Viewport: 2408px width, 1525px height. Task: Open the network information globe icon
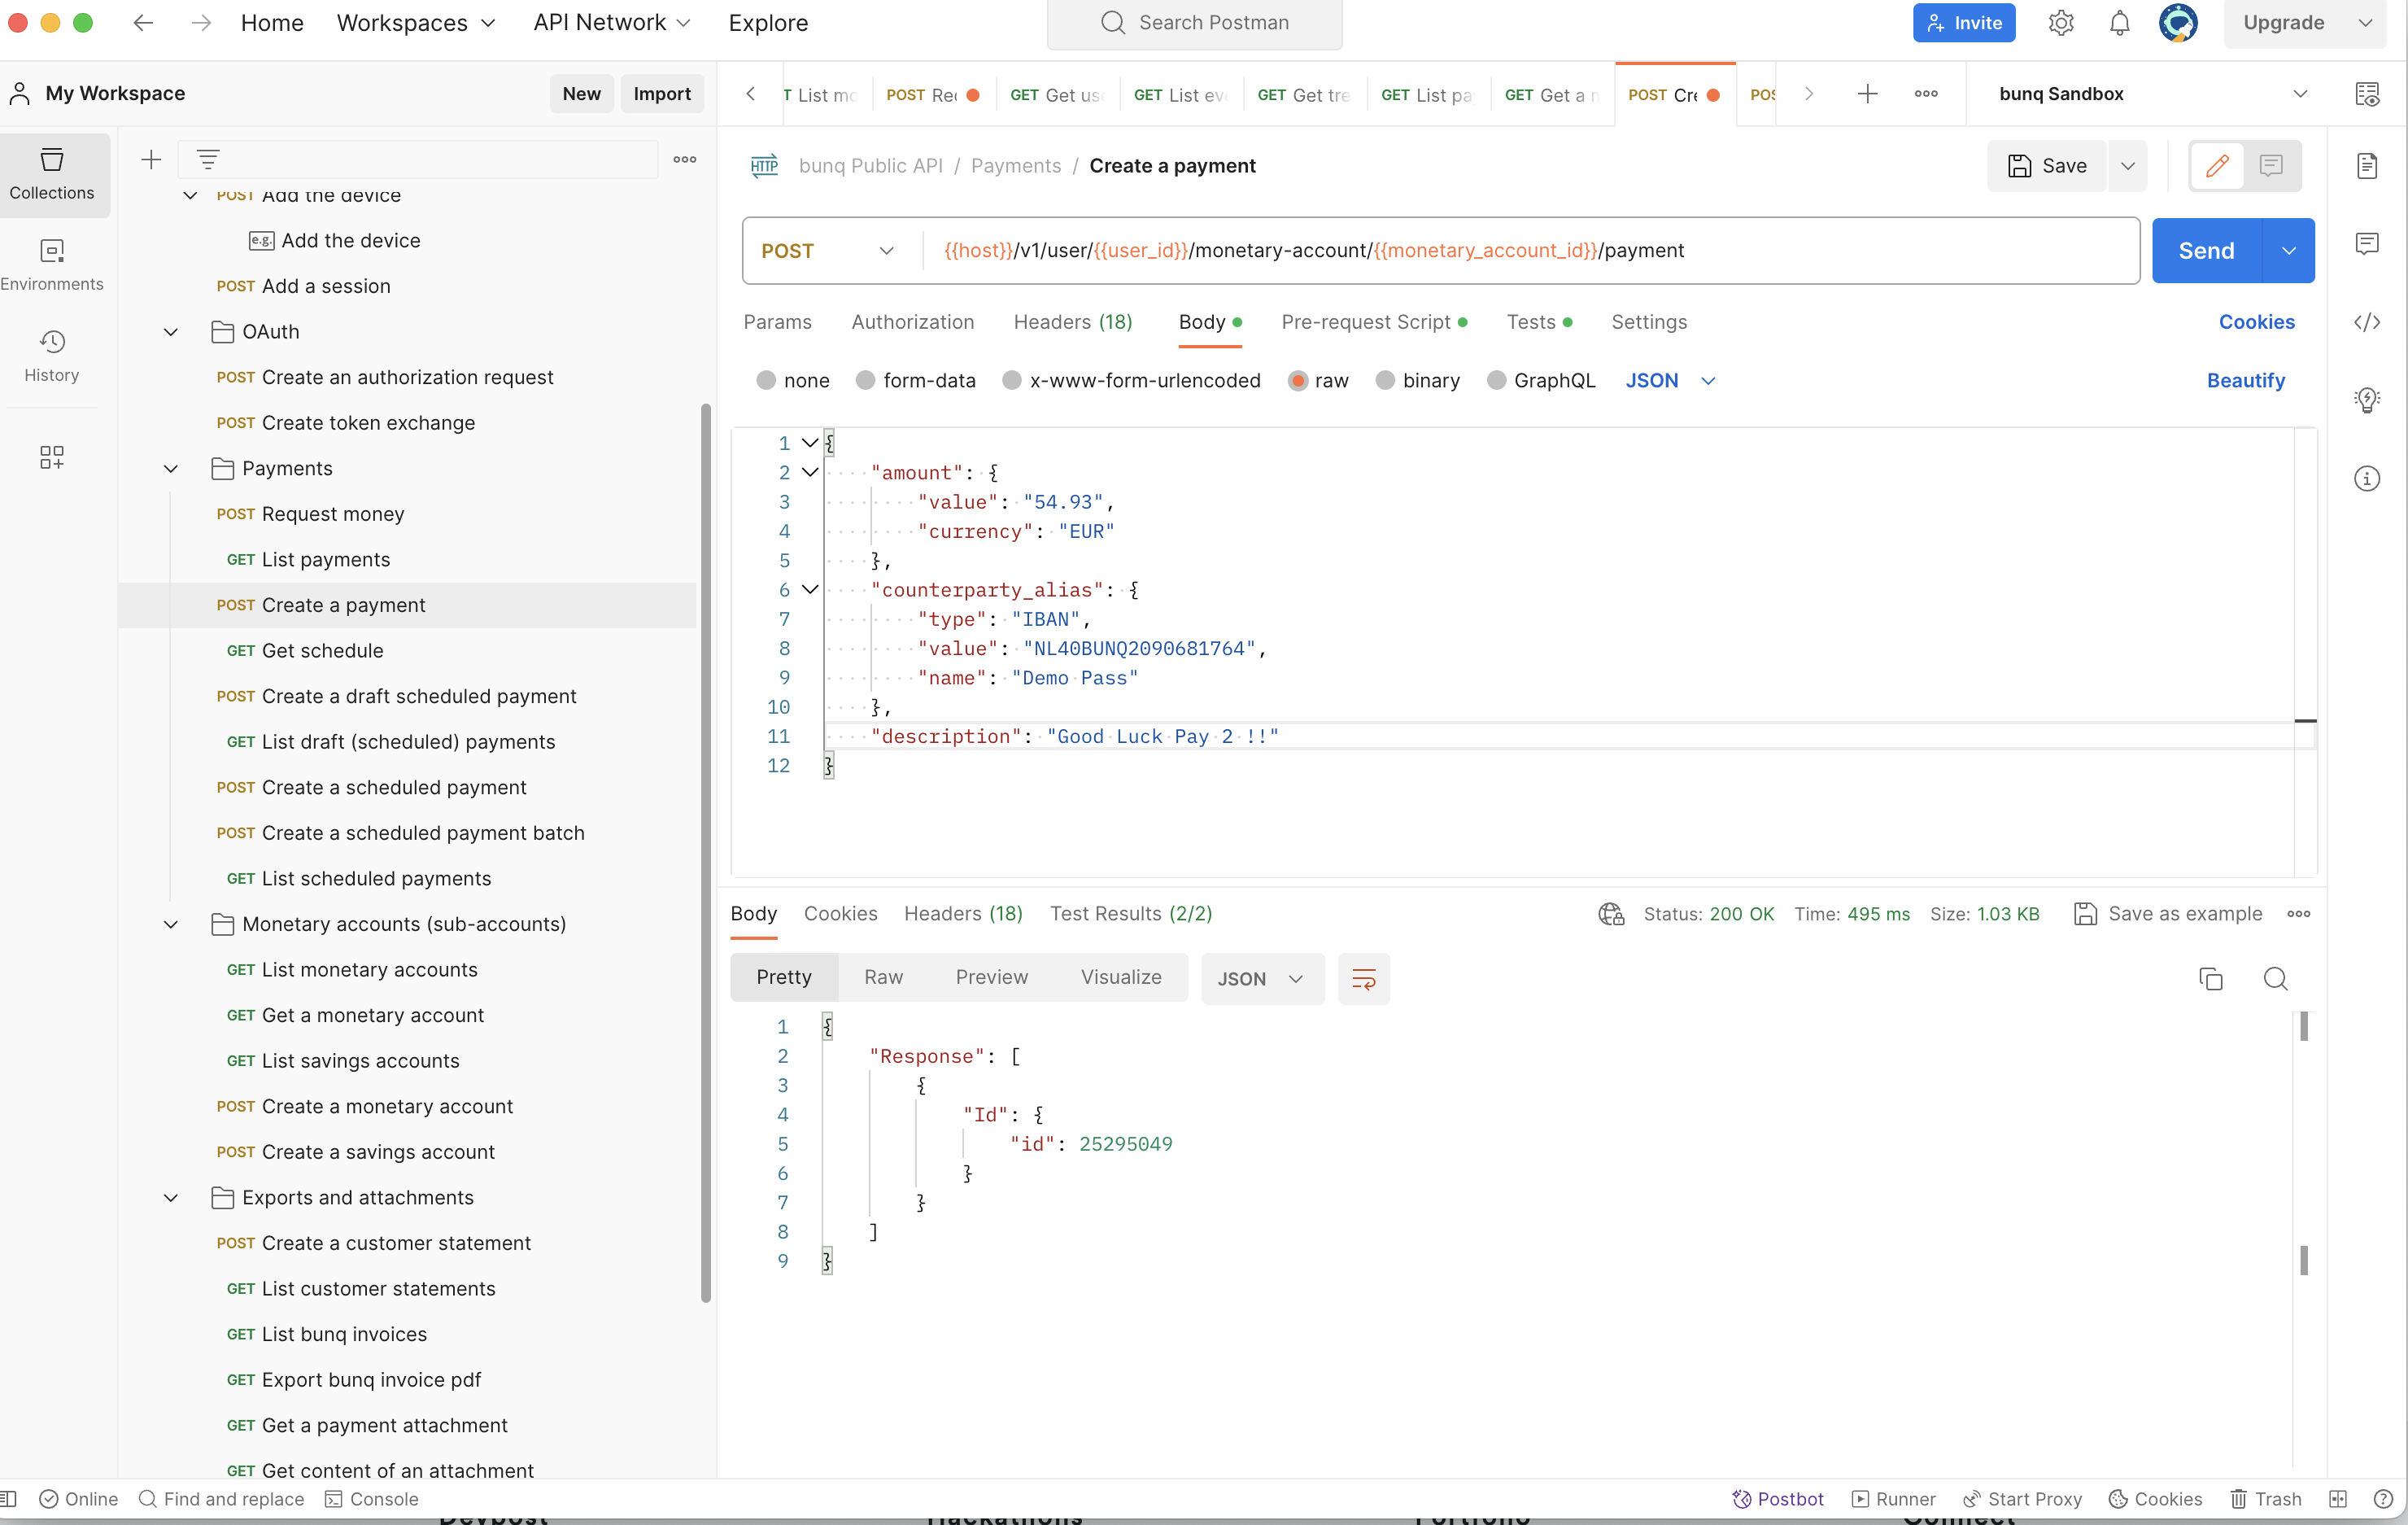pyautogui.click(x=1611, y=914)
